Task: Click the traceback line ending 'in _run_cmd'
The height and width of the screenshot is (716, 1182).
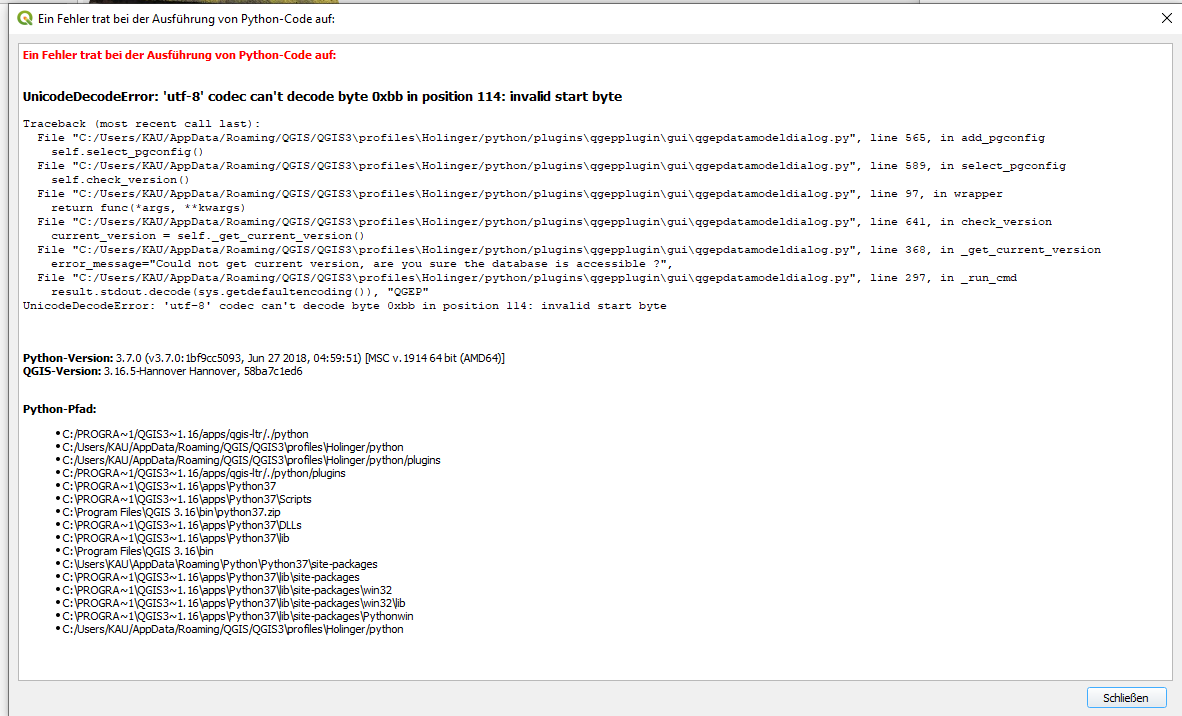Action: (x=527, y=277)
